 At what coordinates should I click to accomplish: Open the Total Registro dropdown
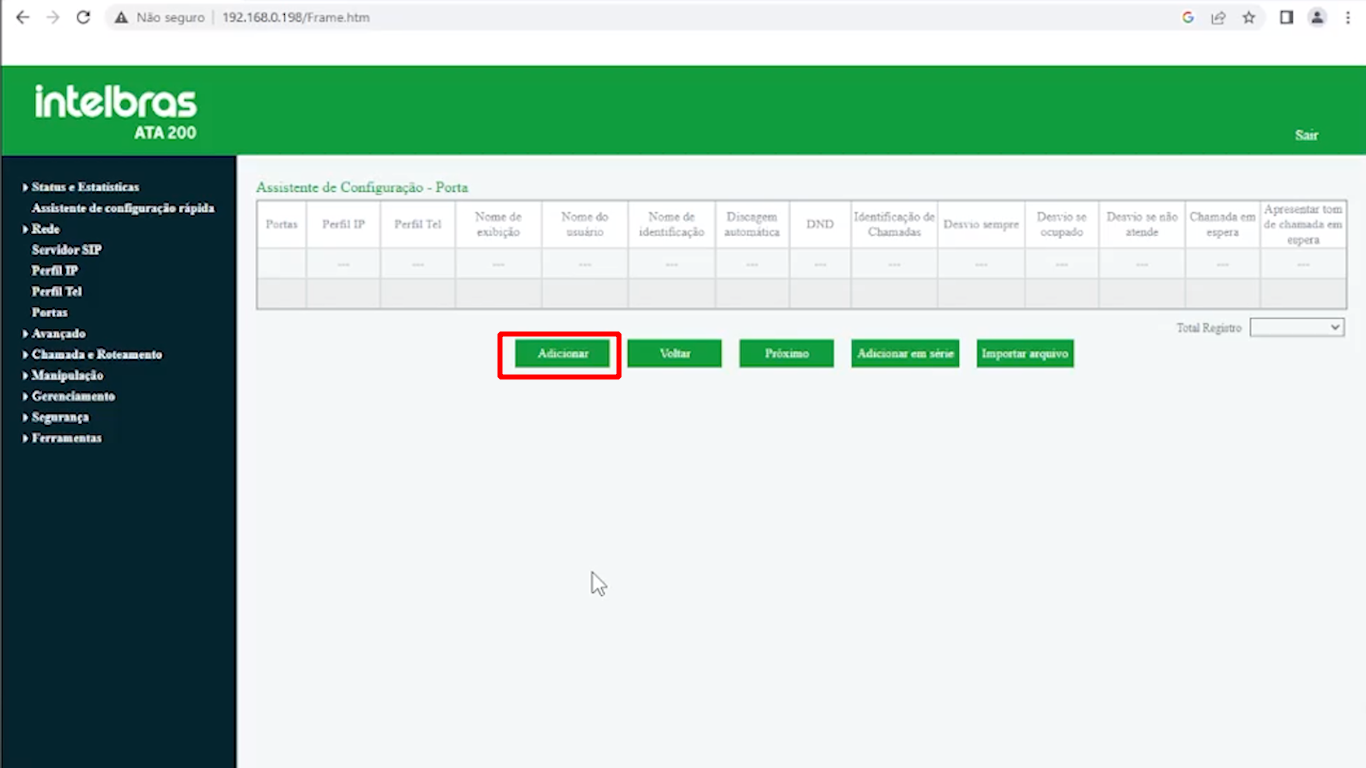[x=1297, y=328]
